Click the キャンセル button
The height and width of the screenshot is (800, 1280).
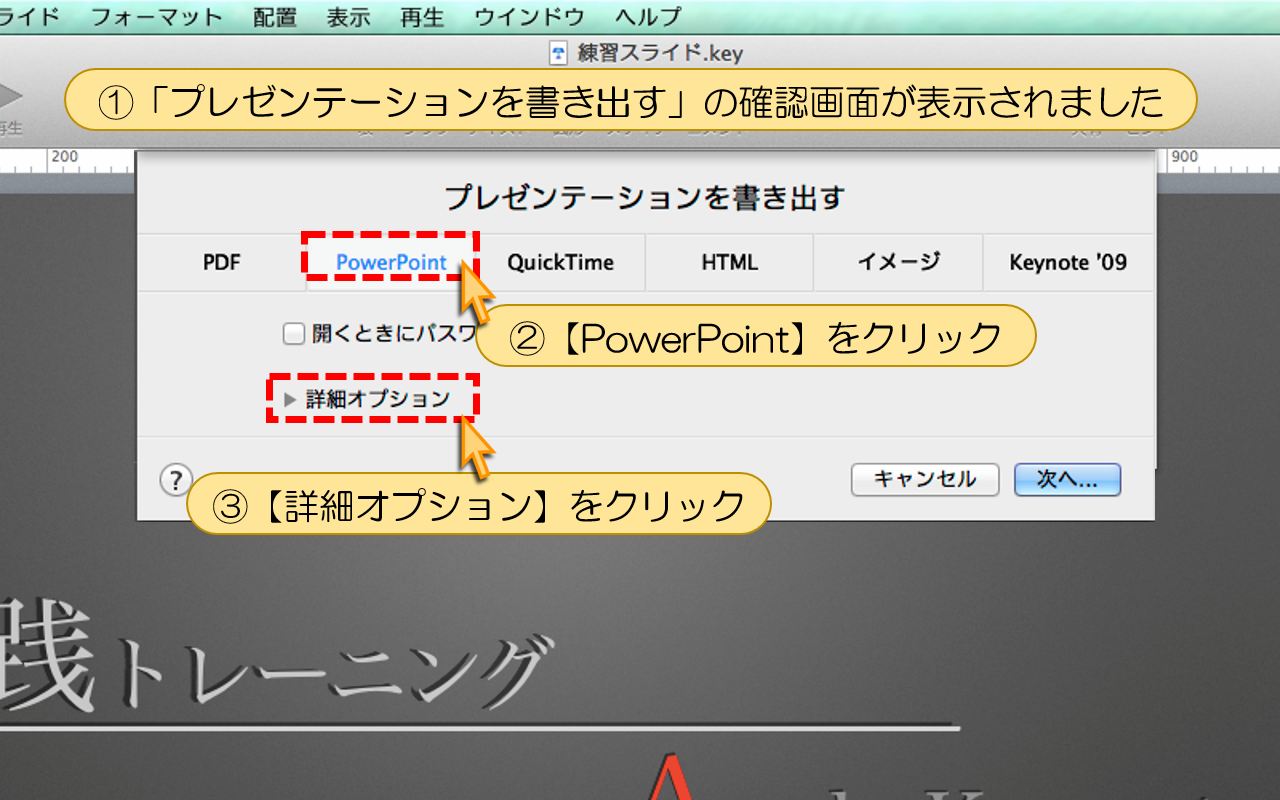[925, 480]
